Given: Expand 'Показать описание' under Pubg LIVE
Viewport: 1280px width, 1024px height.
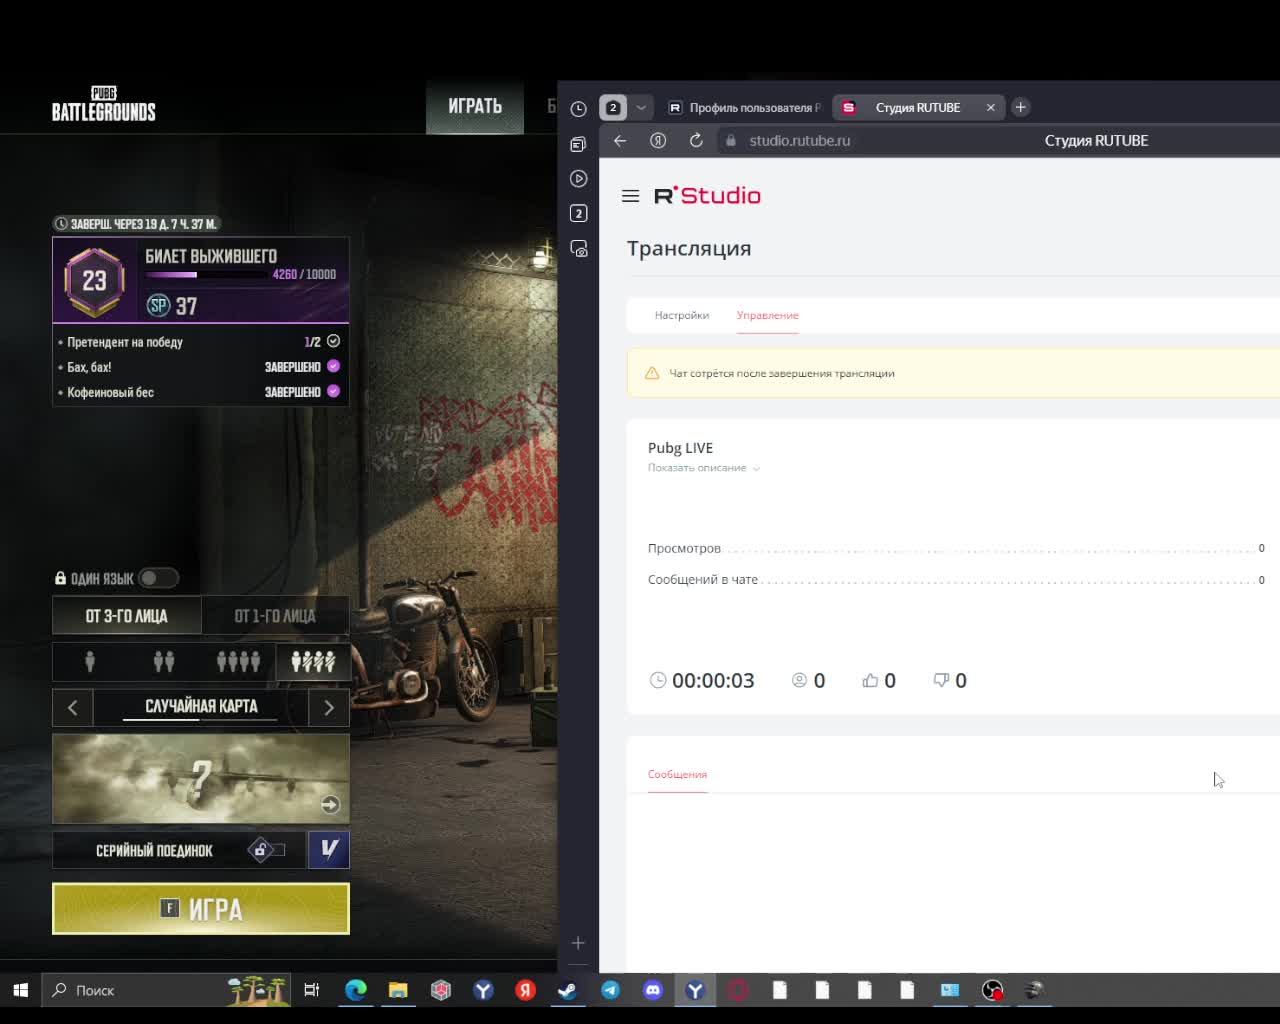Looking at the screenshot, I should pyautogui.click(x=703, y=468).
